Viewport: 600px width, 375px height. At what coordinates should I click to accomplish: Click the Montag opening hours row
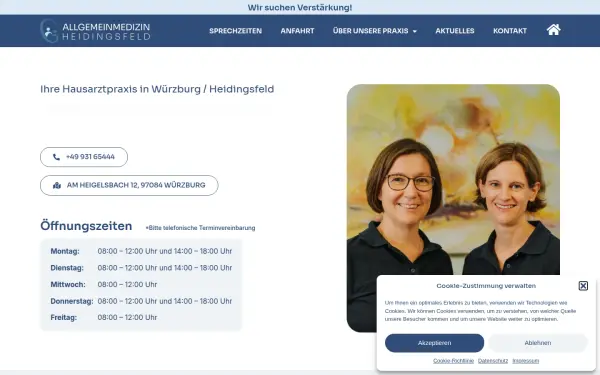click(x=141, y=251)
